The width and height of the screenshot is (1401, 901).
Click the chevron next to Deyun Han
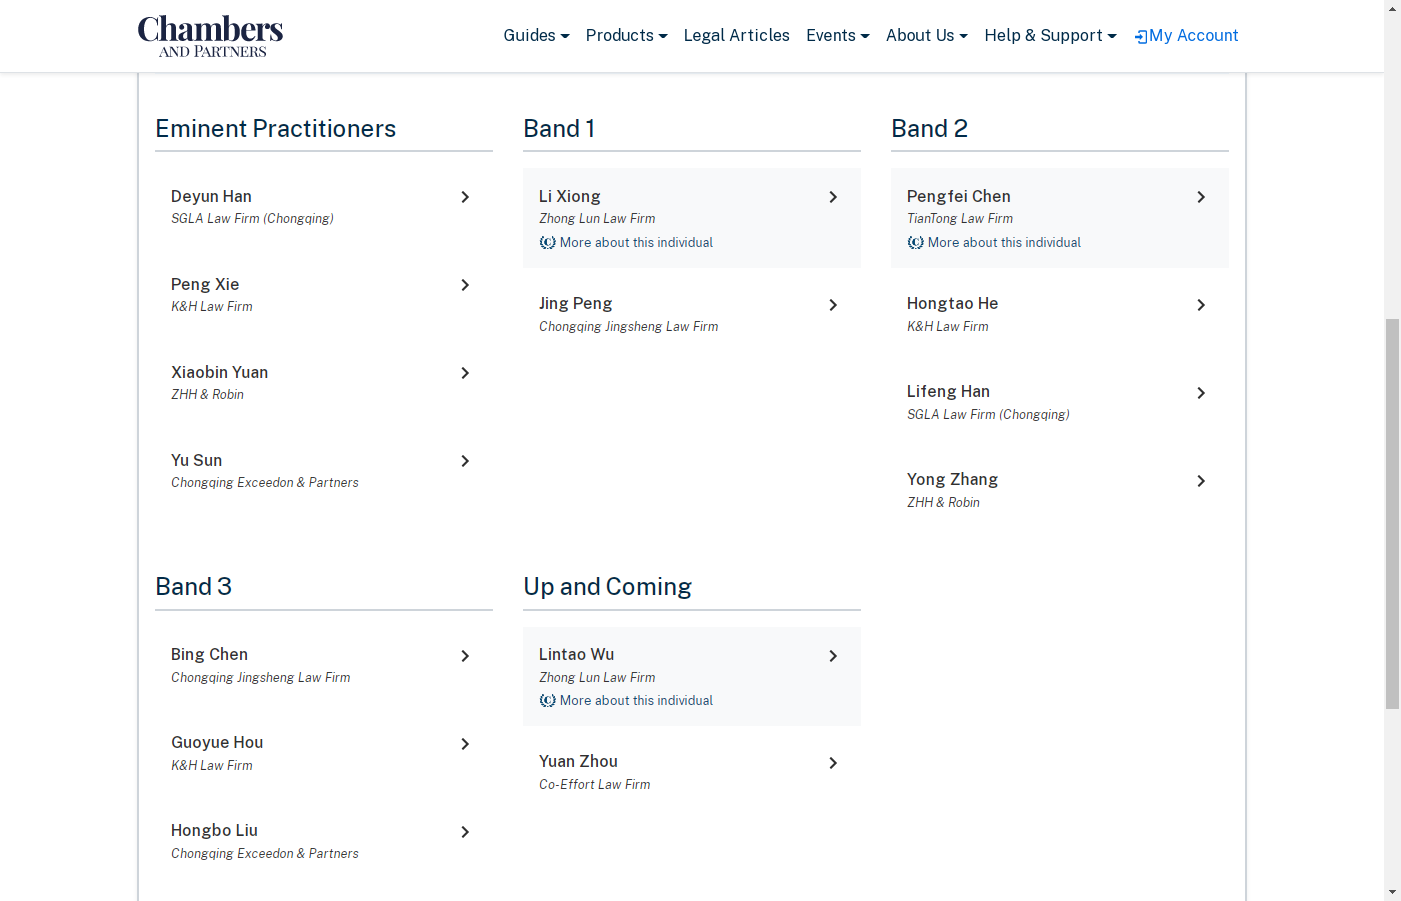click(465, 197)
